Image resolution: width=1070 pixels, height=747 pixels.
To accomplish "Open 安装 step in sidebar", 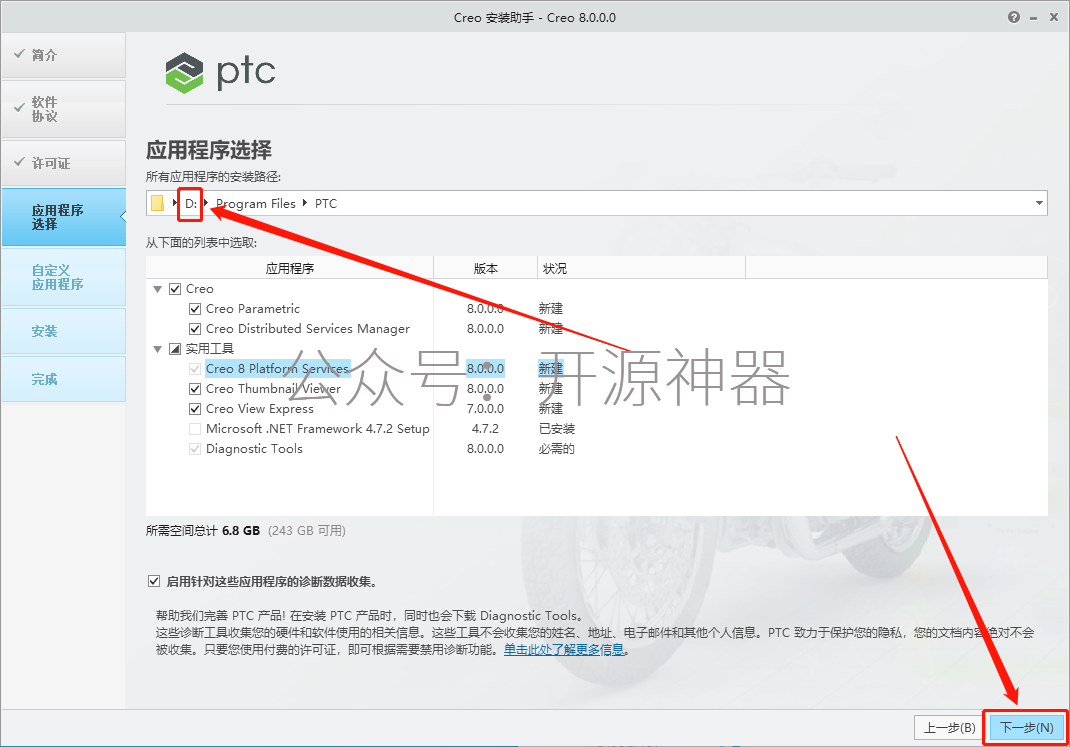I will pos(63,331).
